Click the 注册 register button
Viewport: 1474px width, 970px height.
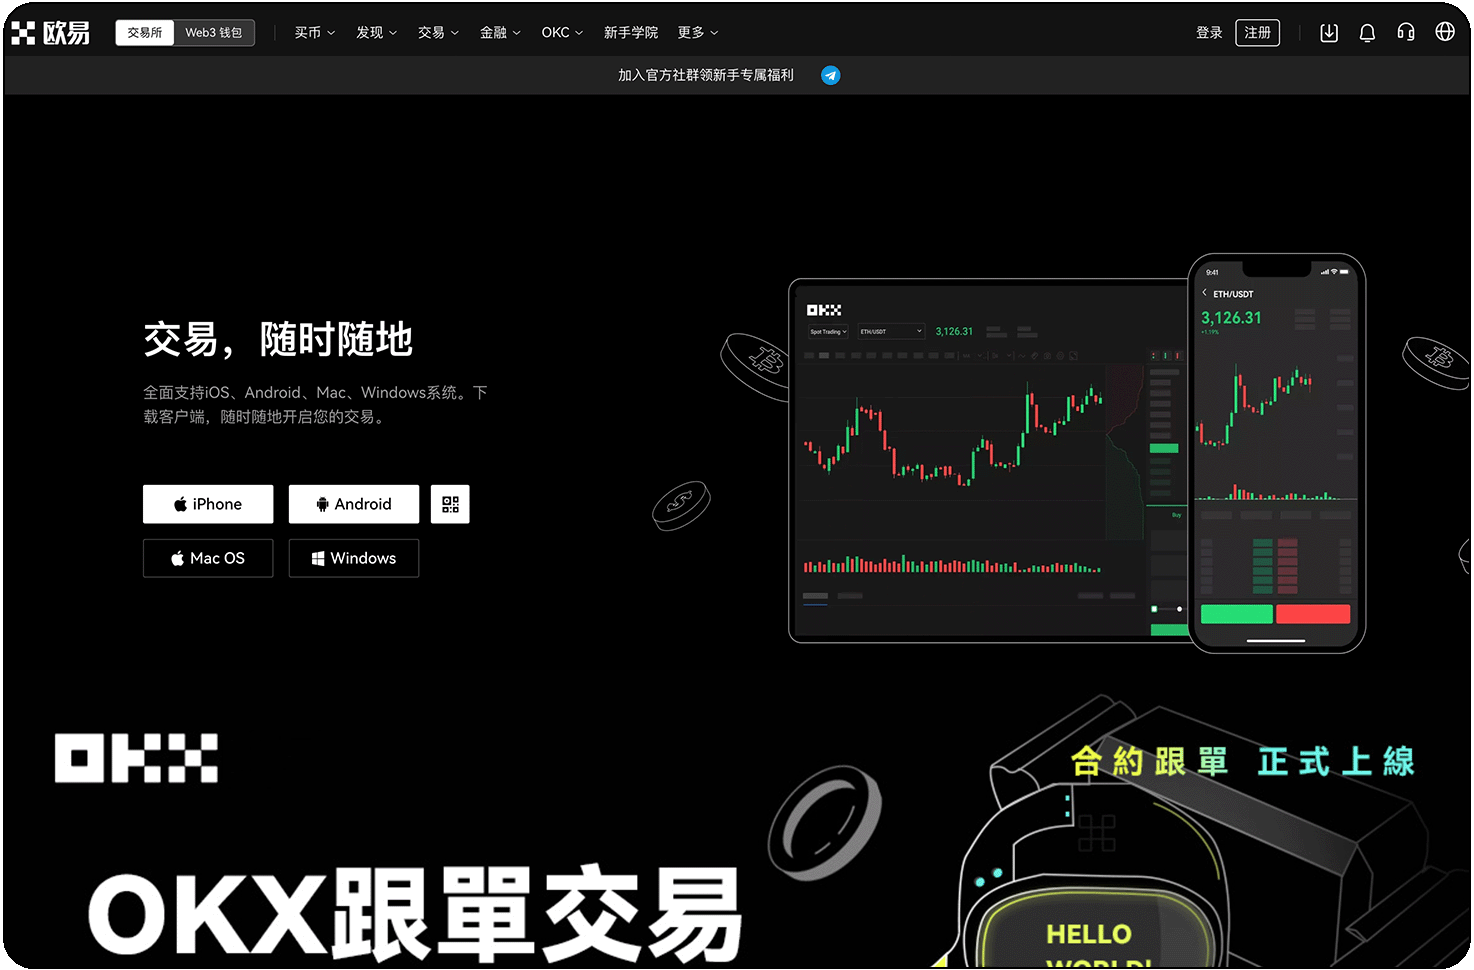[x=1257, y=32]
